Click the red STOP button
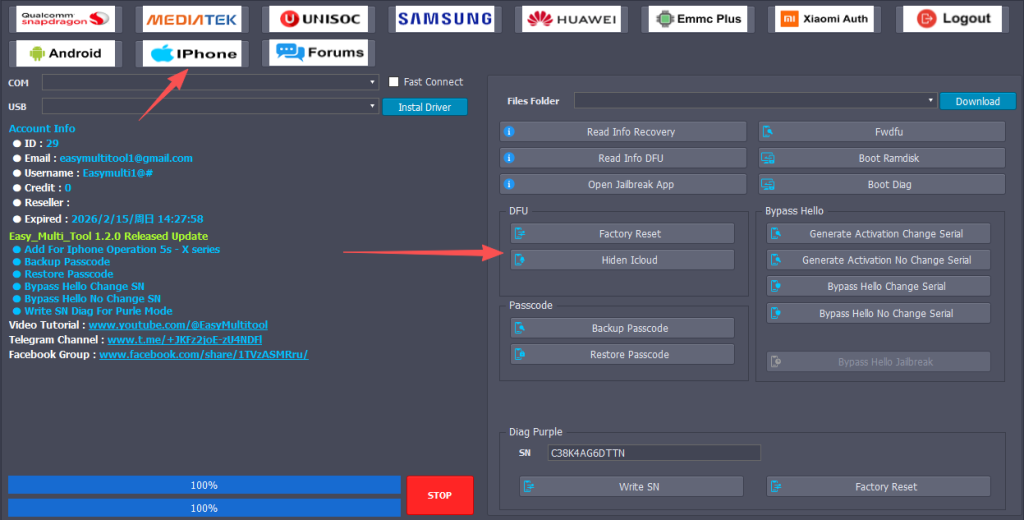The width and height of the screenshot is (1024, 520). [x=440, y=495]
